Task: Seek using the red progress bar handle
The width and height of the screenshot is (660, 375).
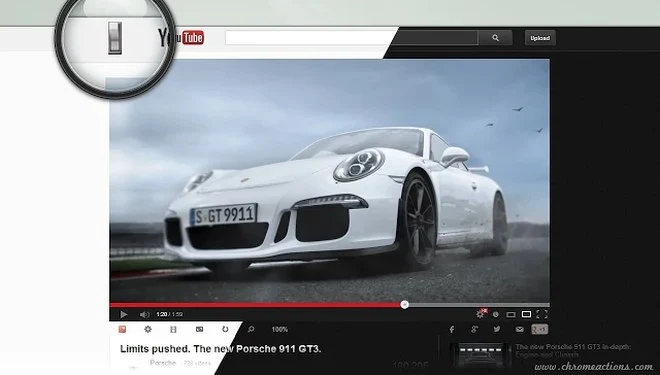Action: pyautogui.click(x=405, y=305)
